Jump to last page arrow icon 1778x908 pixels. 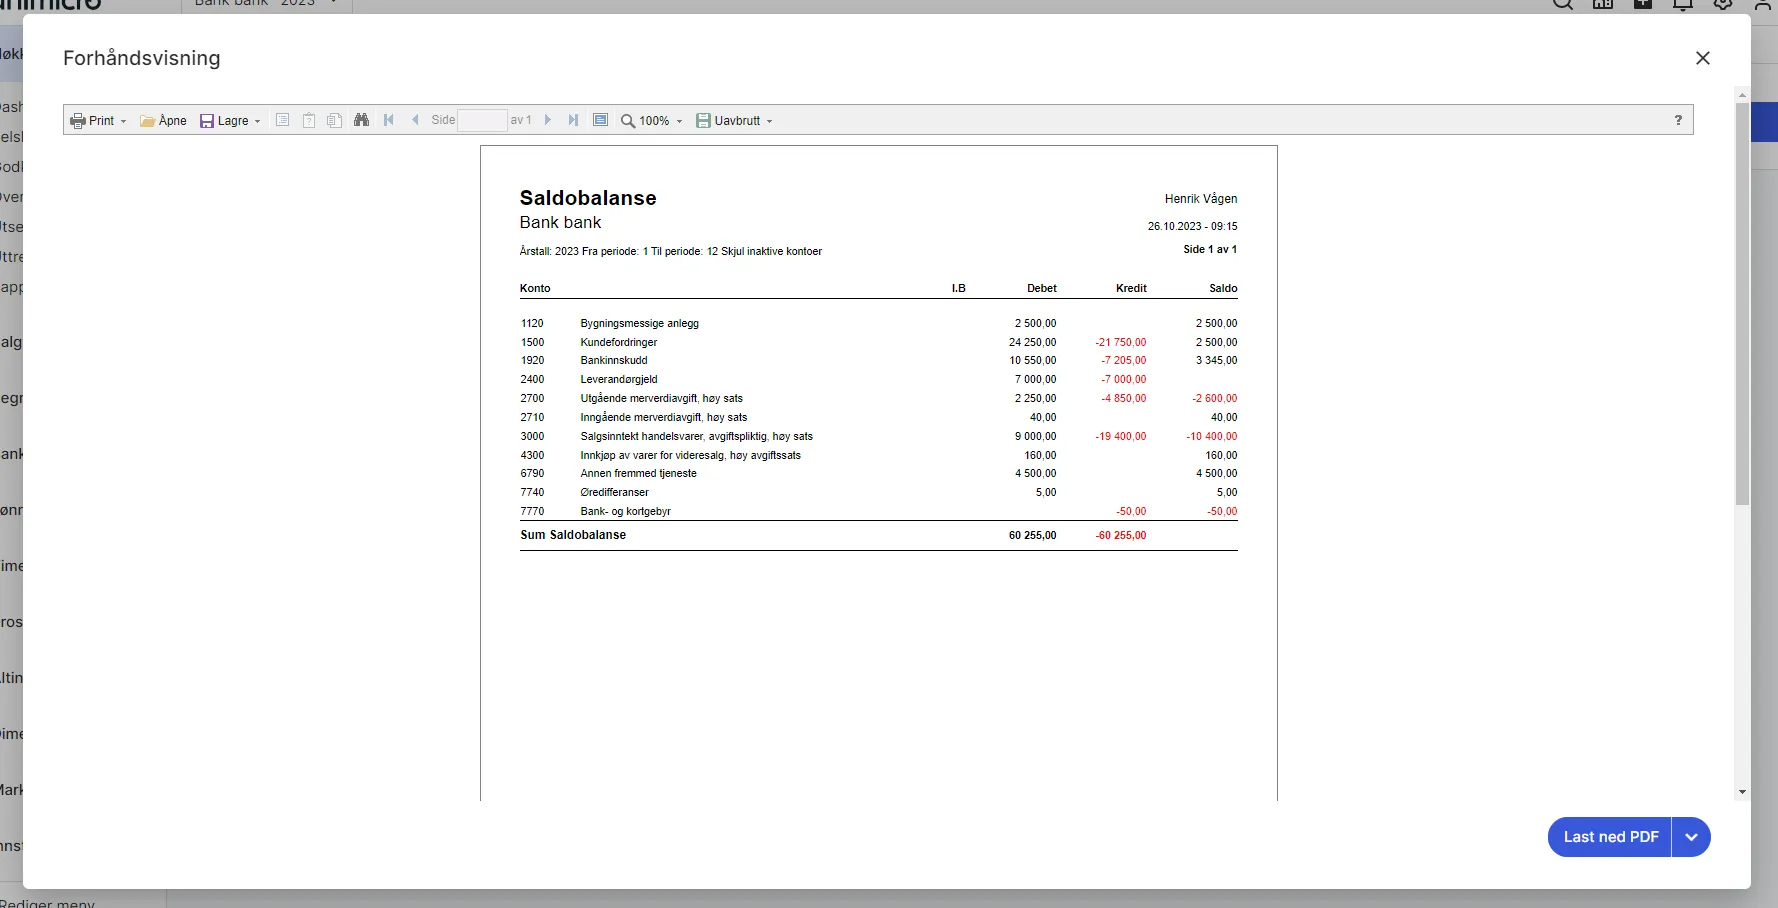coord(573,120)
